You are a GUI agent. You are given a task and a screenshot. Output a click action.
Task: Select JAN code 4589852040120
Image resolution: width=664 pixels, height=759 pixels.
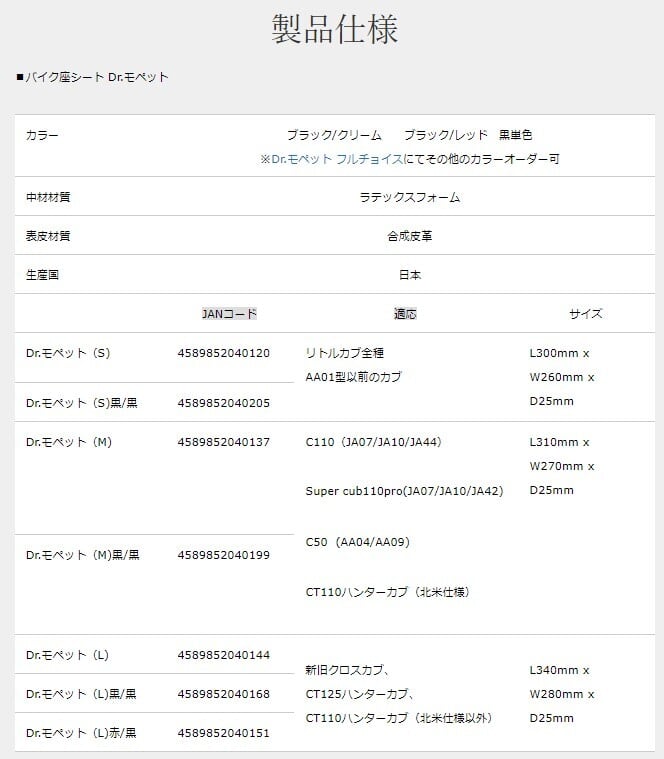pyautogui.click(x=224, y=353)
